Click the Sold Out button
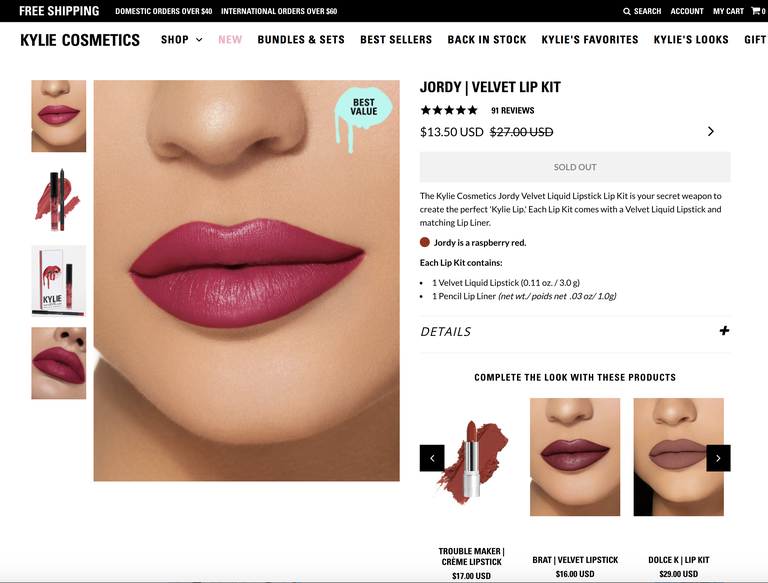Viewport: 768px width, 583px height. point(575,167)
